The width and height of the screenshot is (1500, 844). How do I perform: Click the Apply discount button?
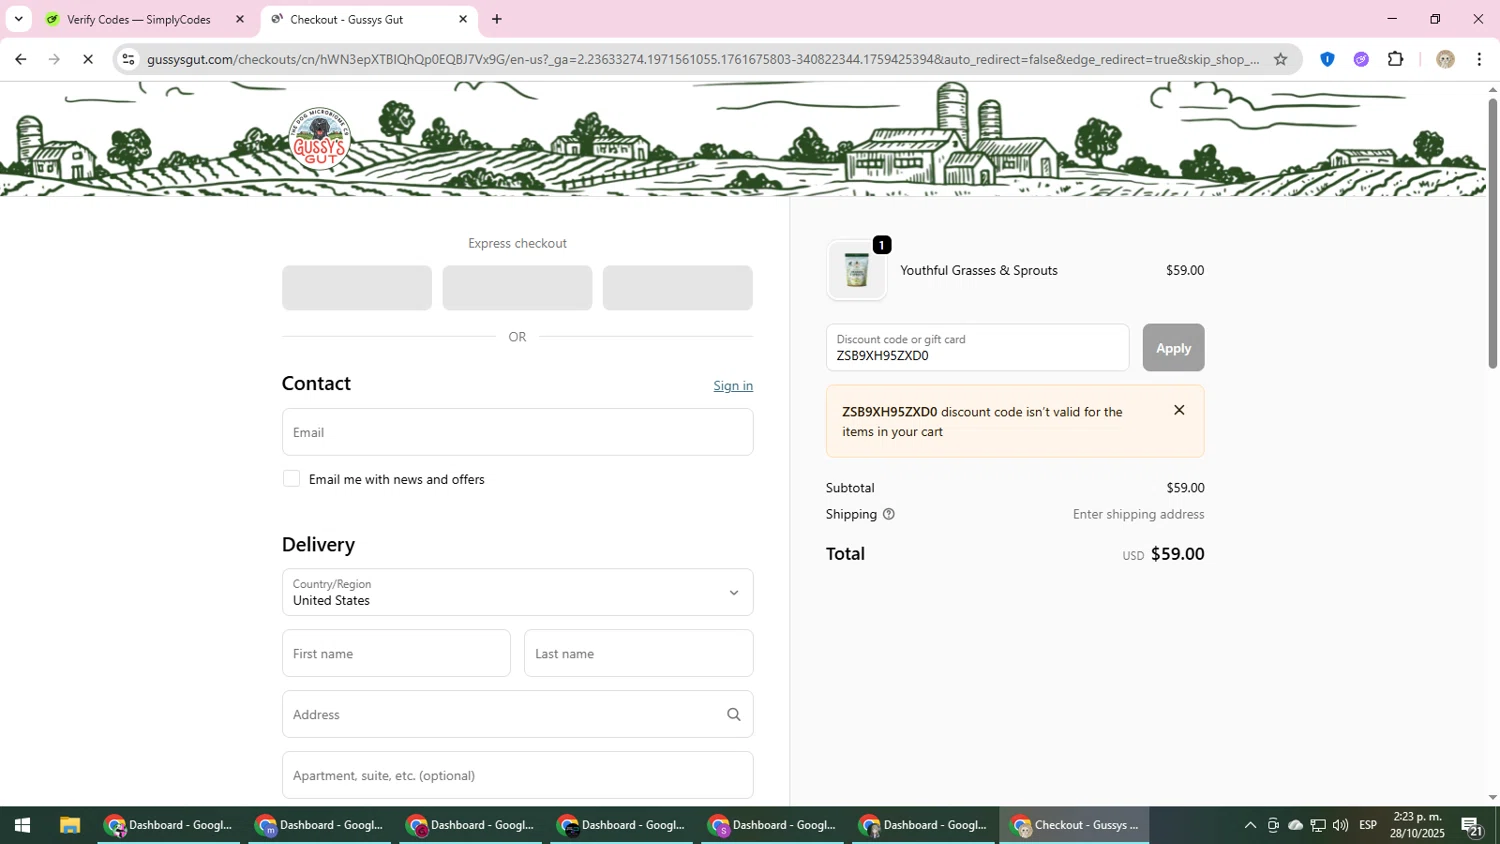point(1173,348)
